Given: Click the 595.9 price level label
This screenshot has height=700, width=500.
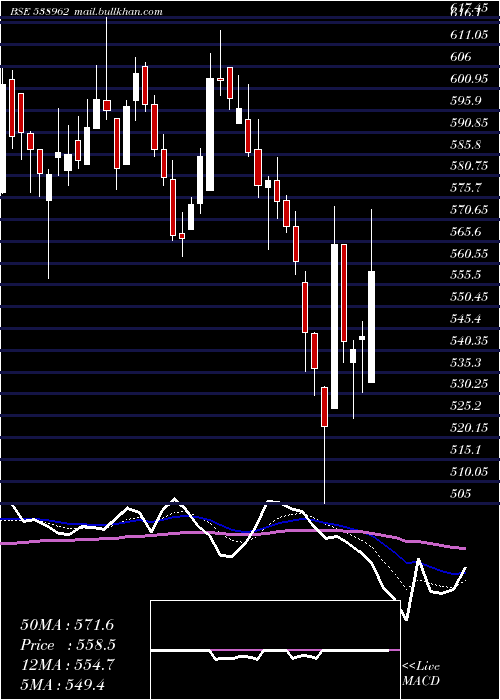Looking at the screenshot, I should 466,100.
